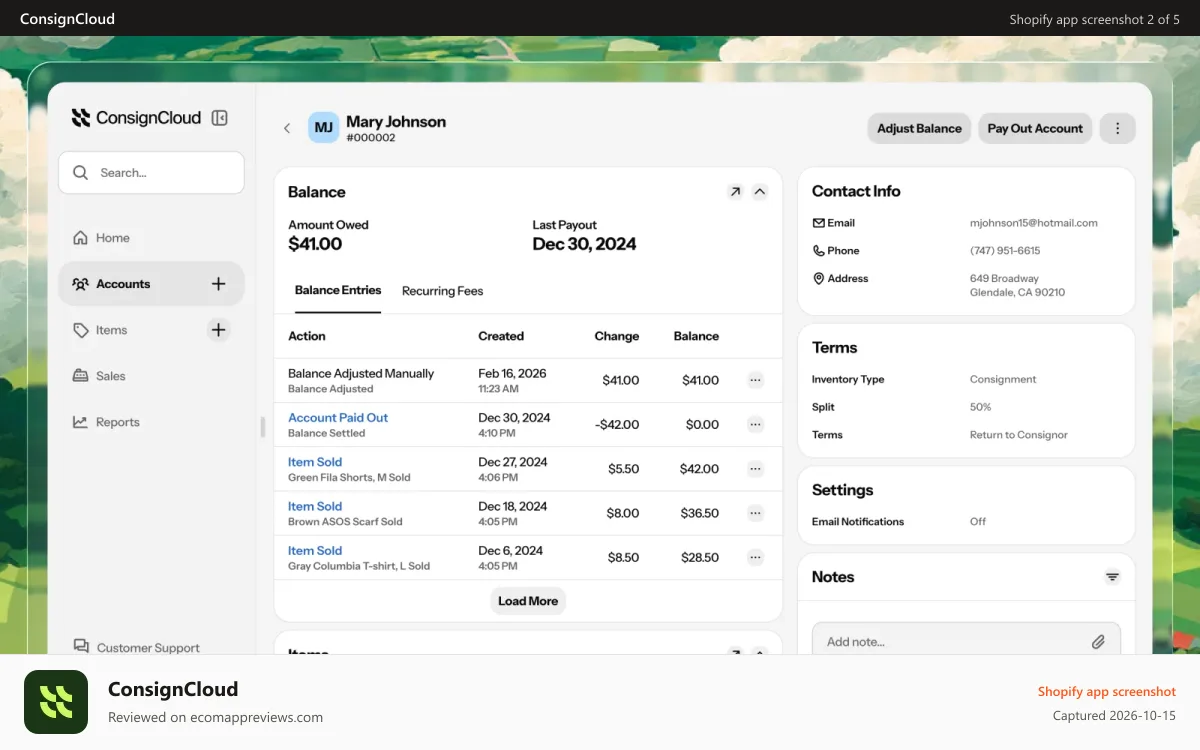Click the Email Notifications Off value

978,521
